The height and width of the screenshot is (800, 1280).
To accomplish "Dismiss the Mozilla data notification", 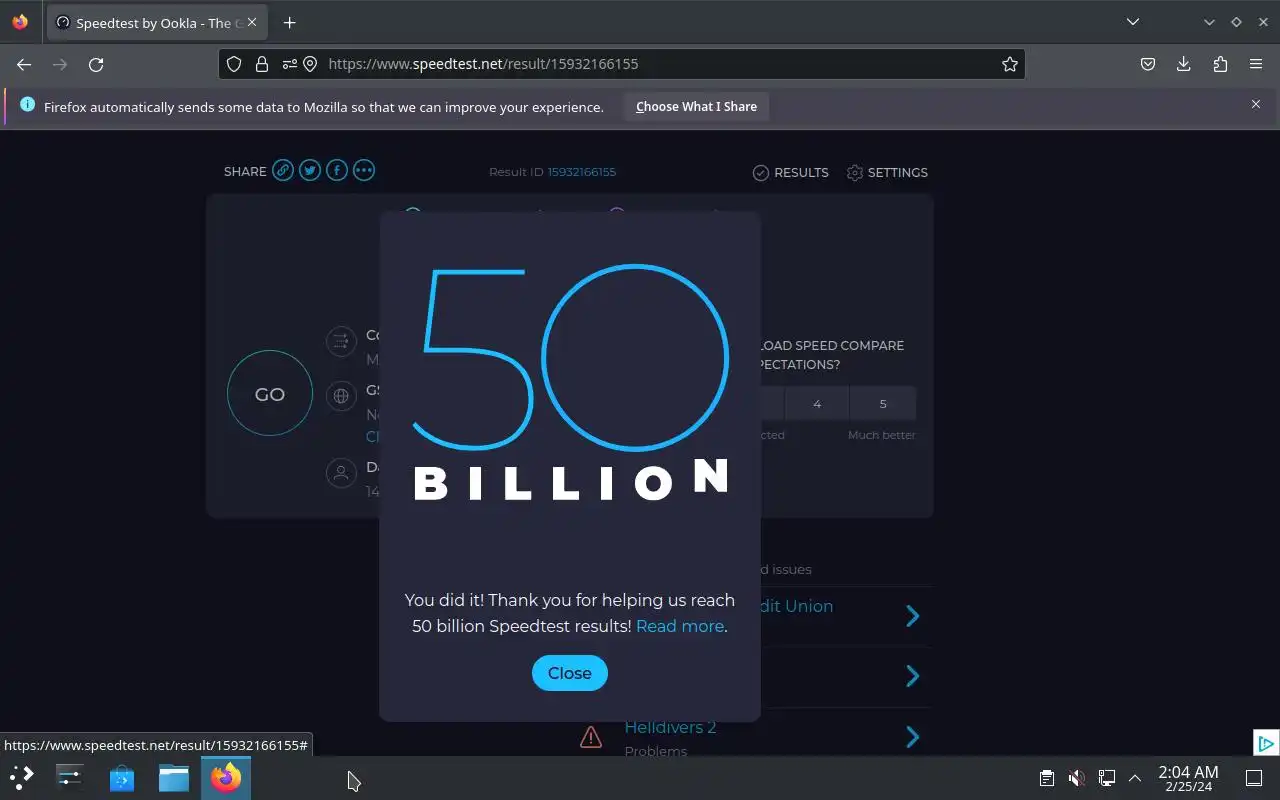I will (x=1256, y=104).
